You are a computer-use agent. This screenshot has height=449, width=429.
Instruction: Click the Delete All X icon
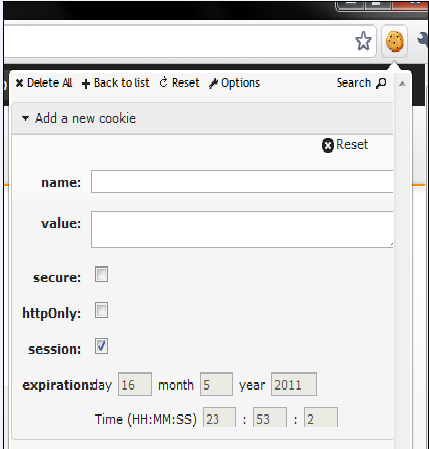pos(19,83)
